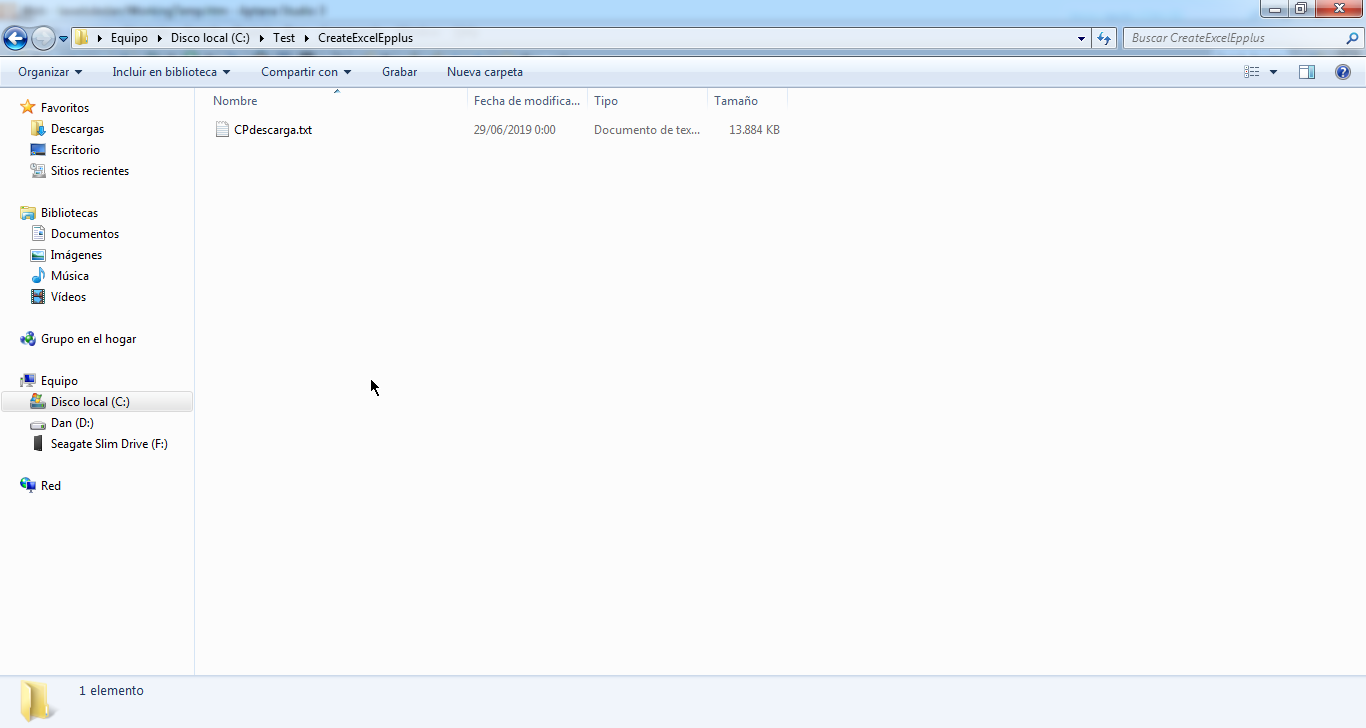Open the Compartir con menu
This screenshot has width=1366, height=728.
[x=306, y=72]
